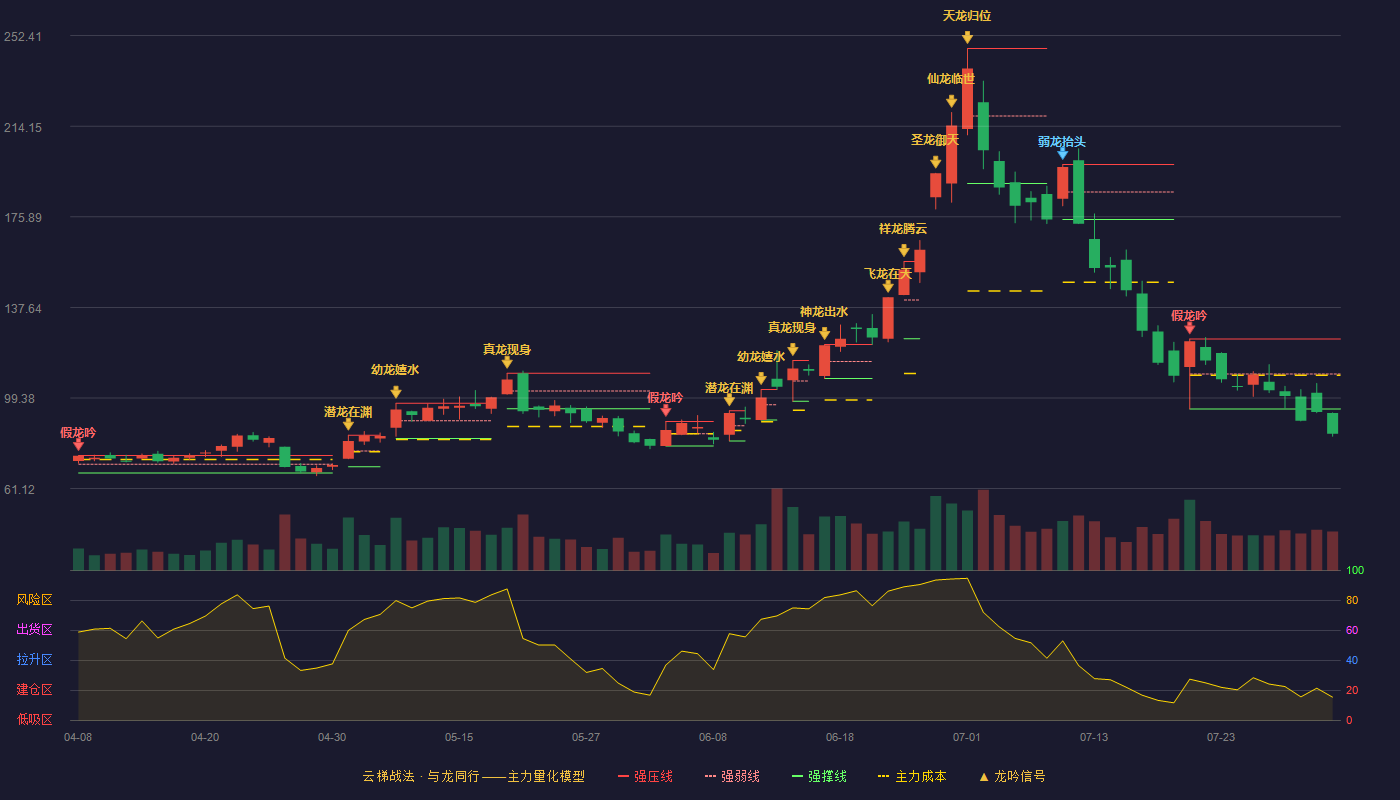
Task: Click the 建仓区 zone label
Action: (x=34, y=690)
